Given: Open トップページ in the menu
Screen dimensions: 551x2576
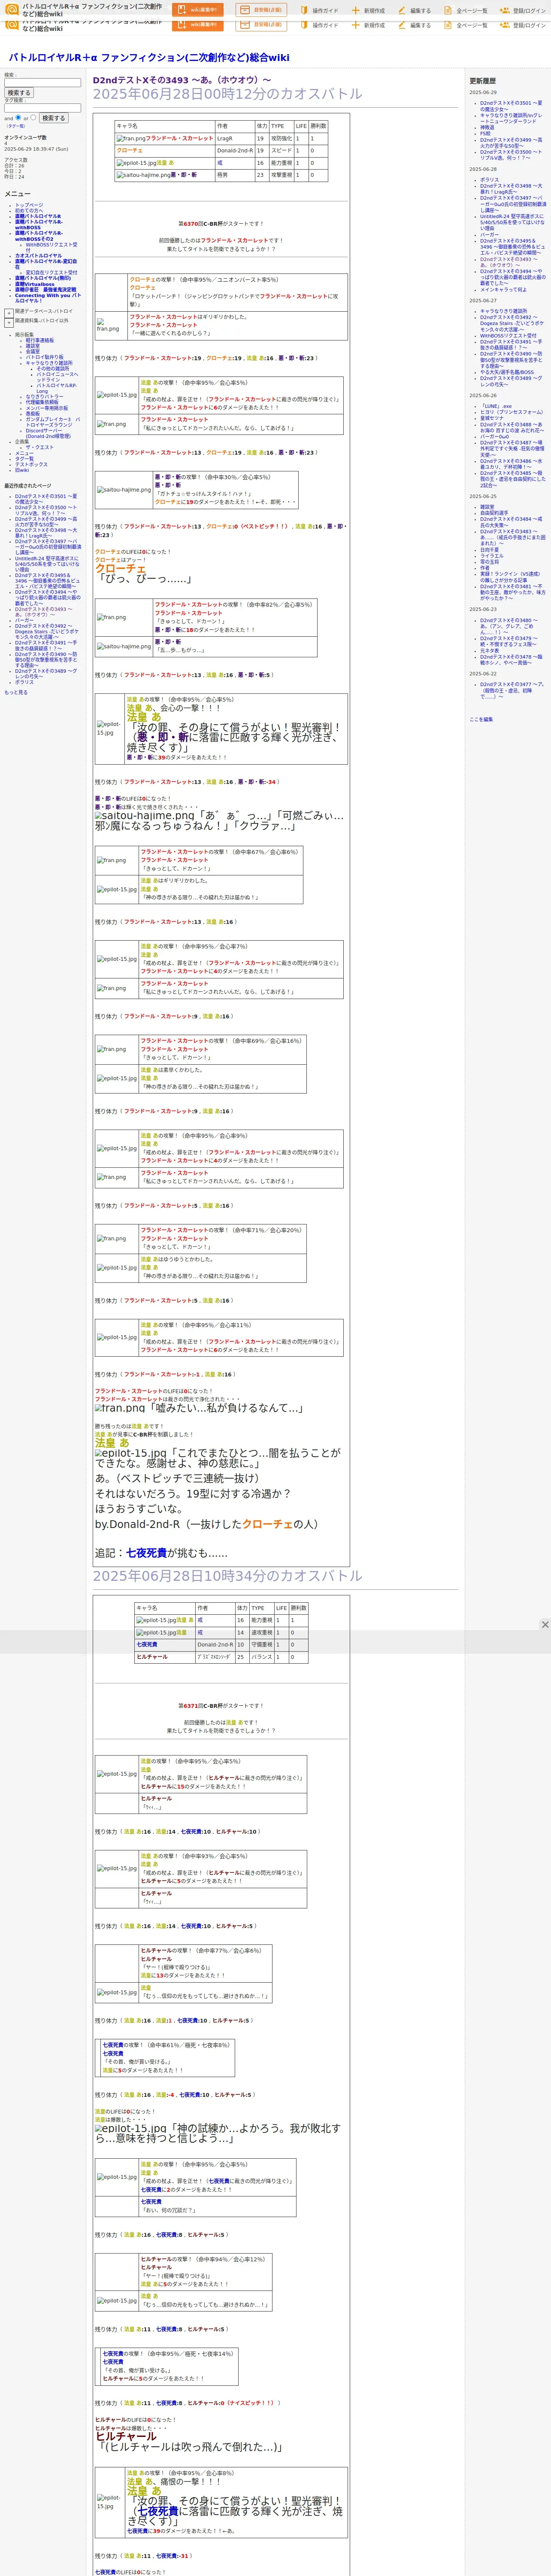Looking at the screenshot, I should [x=29, y=205].
